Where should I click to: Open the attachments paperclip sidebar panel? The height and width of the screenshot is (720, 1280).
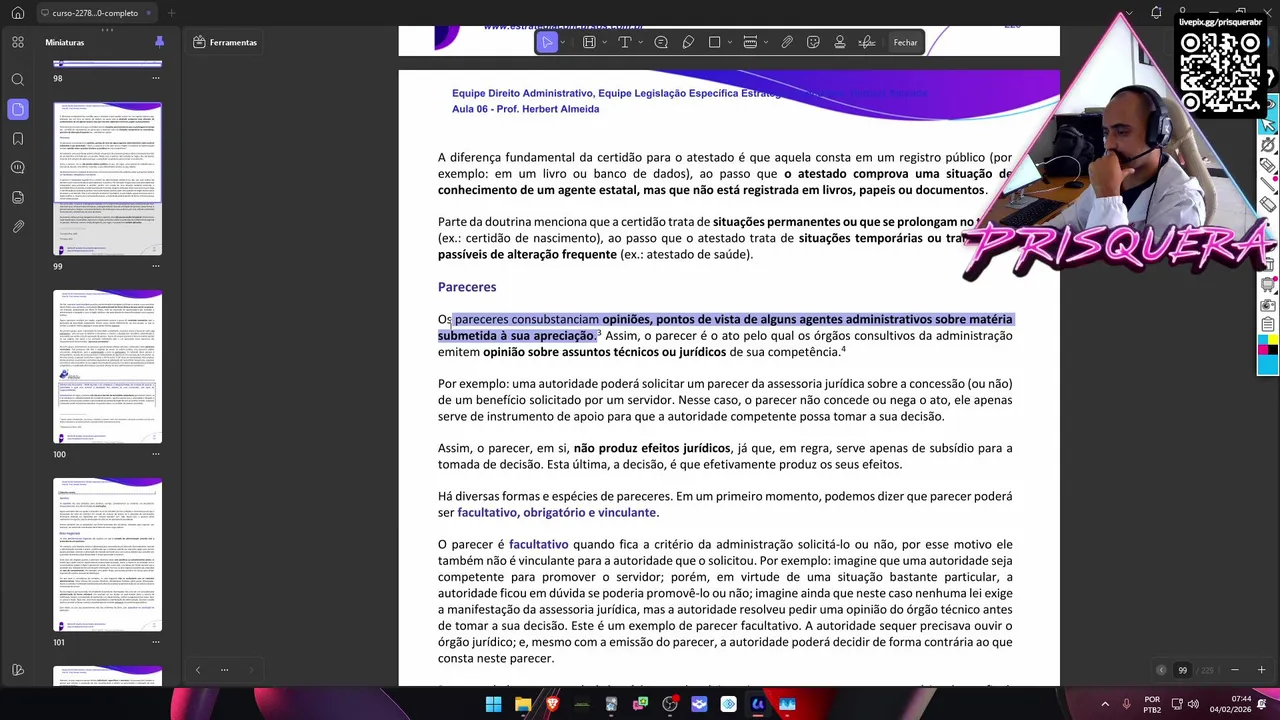point(18,227)
